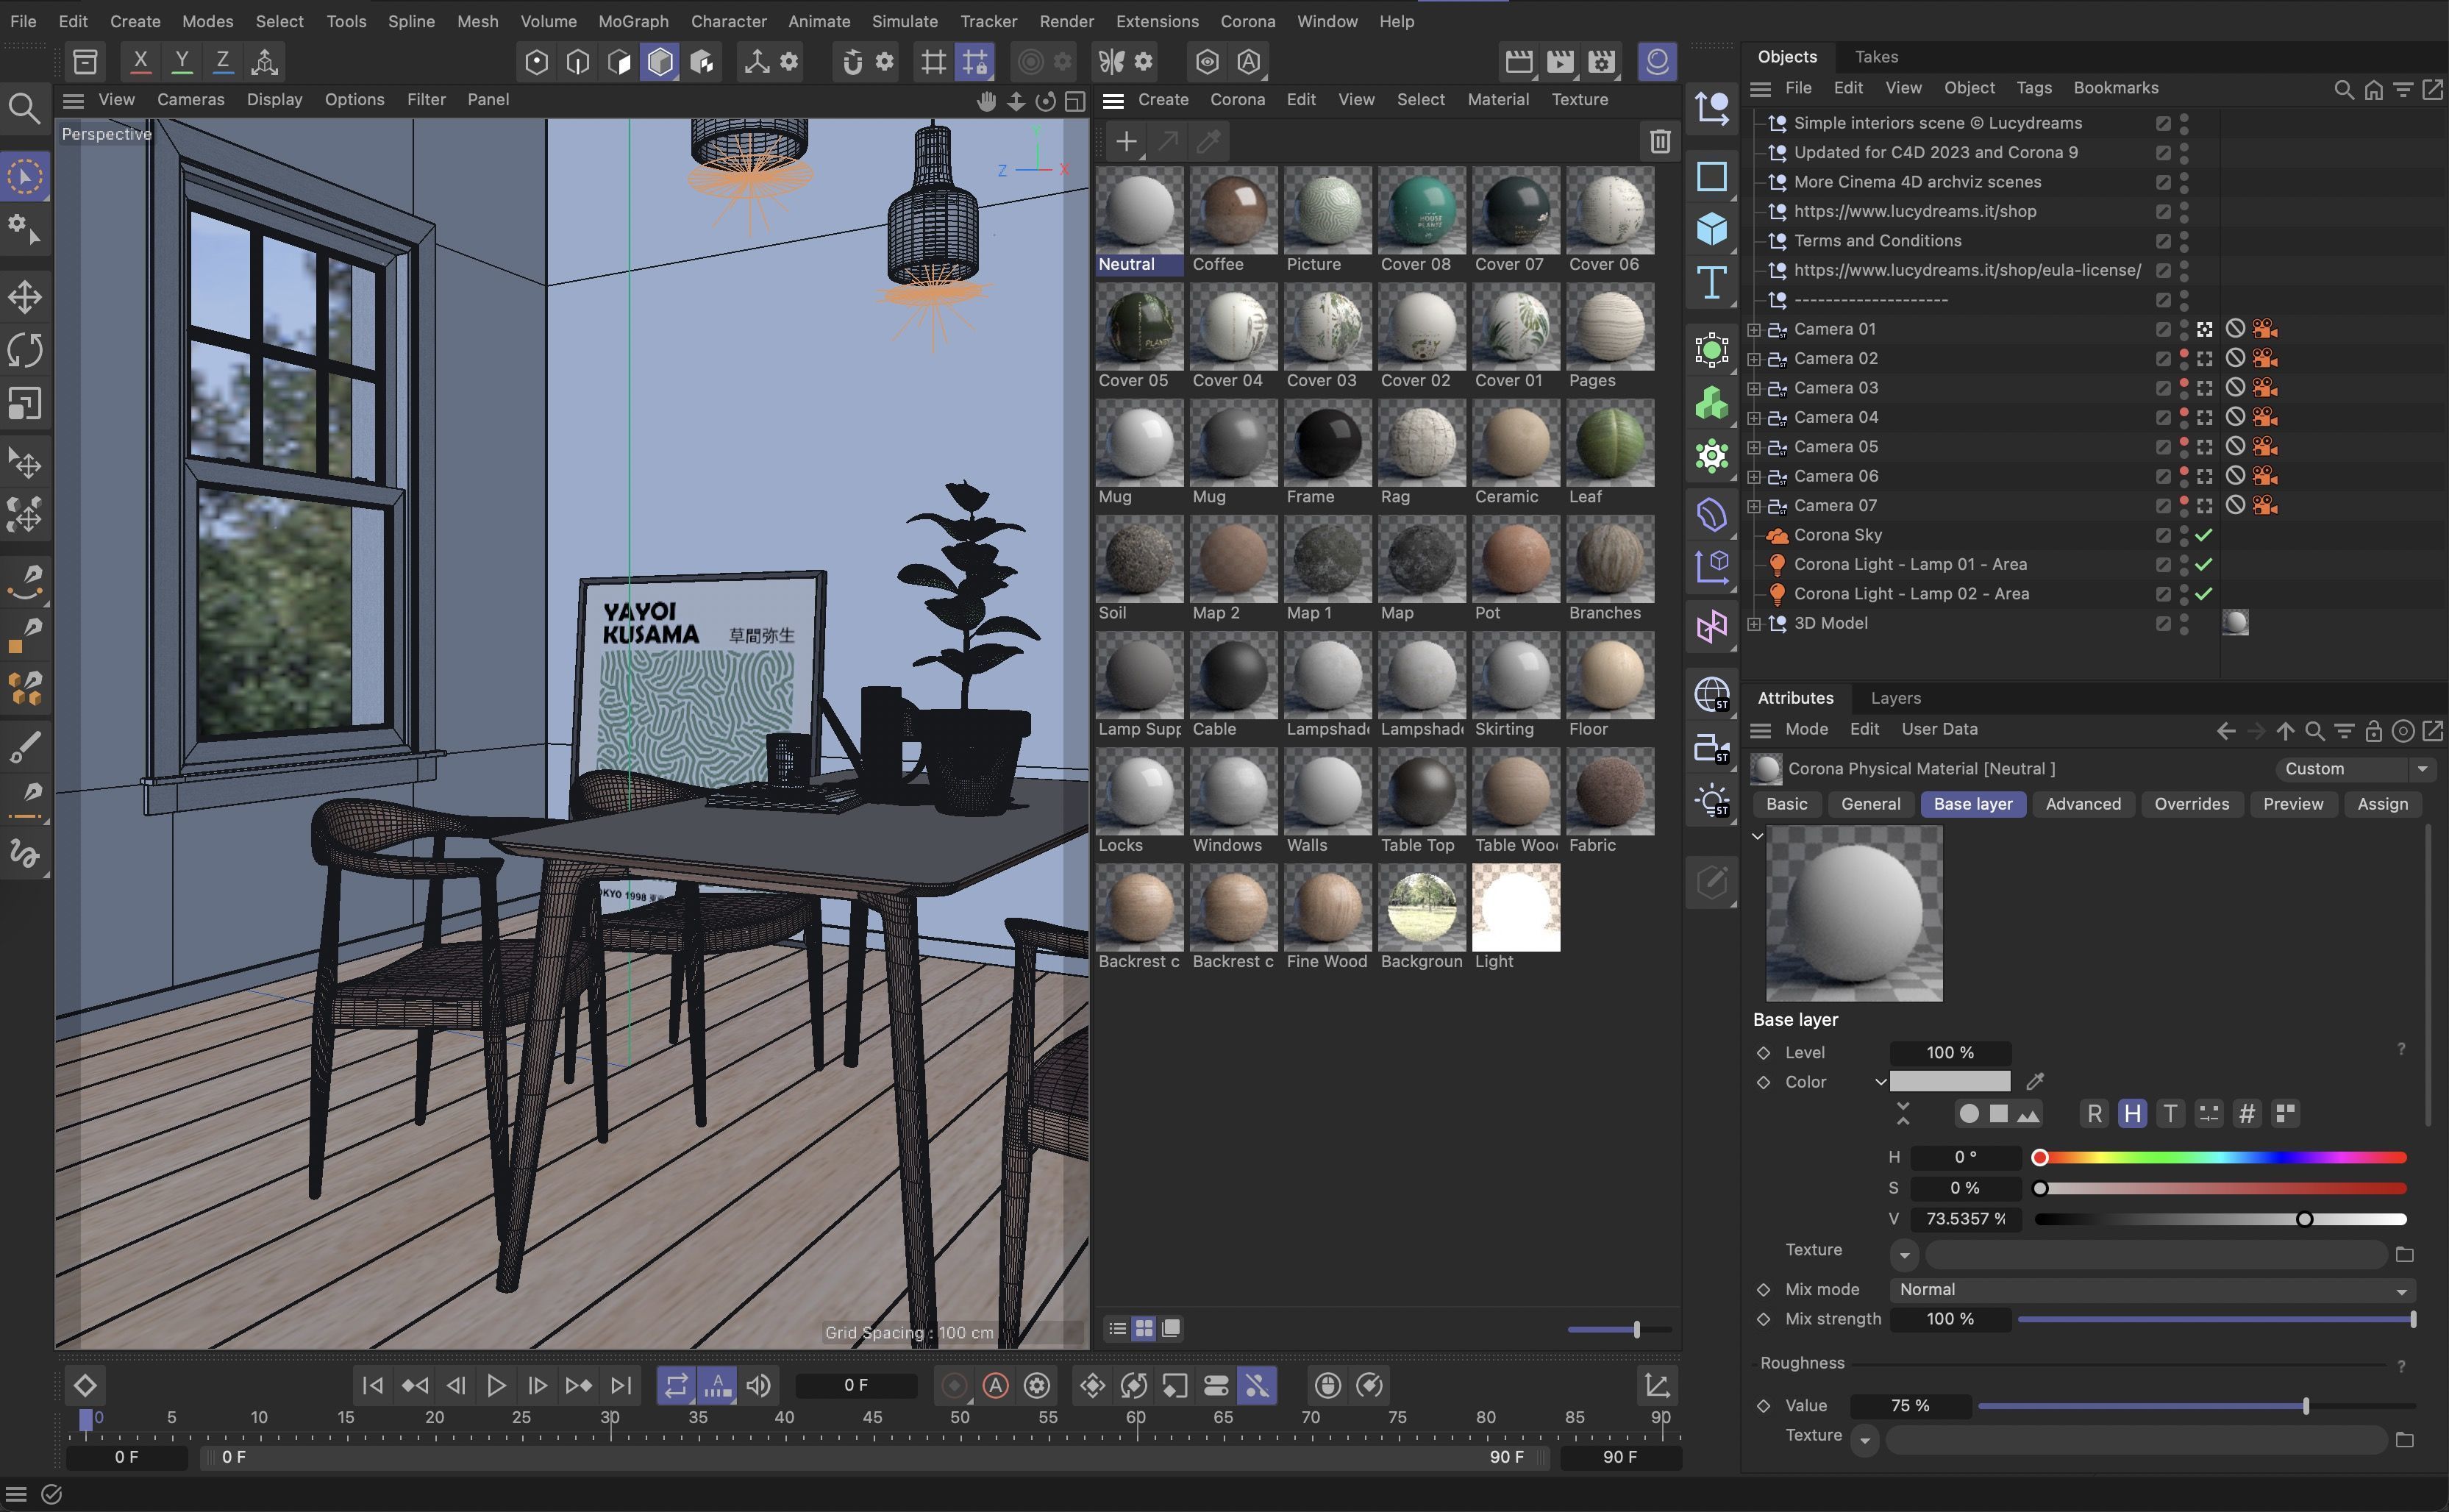Click the current frame 0 F field
This screenshot has width=2449, height=1512.
pyautogui.click(x=856, y=1386)
